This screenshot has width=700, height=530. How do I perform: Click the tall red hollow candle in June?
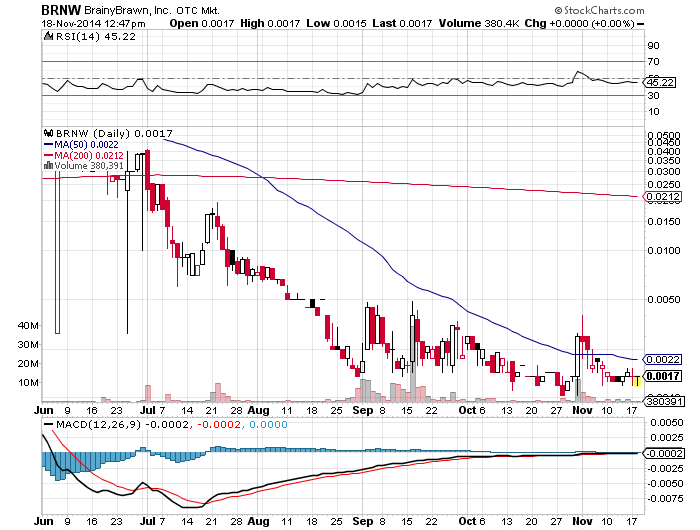[57, 253]
